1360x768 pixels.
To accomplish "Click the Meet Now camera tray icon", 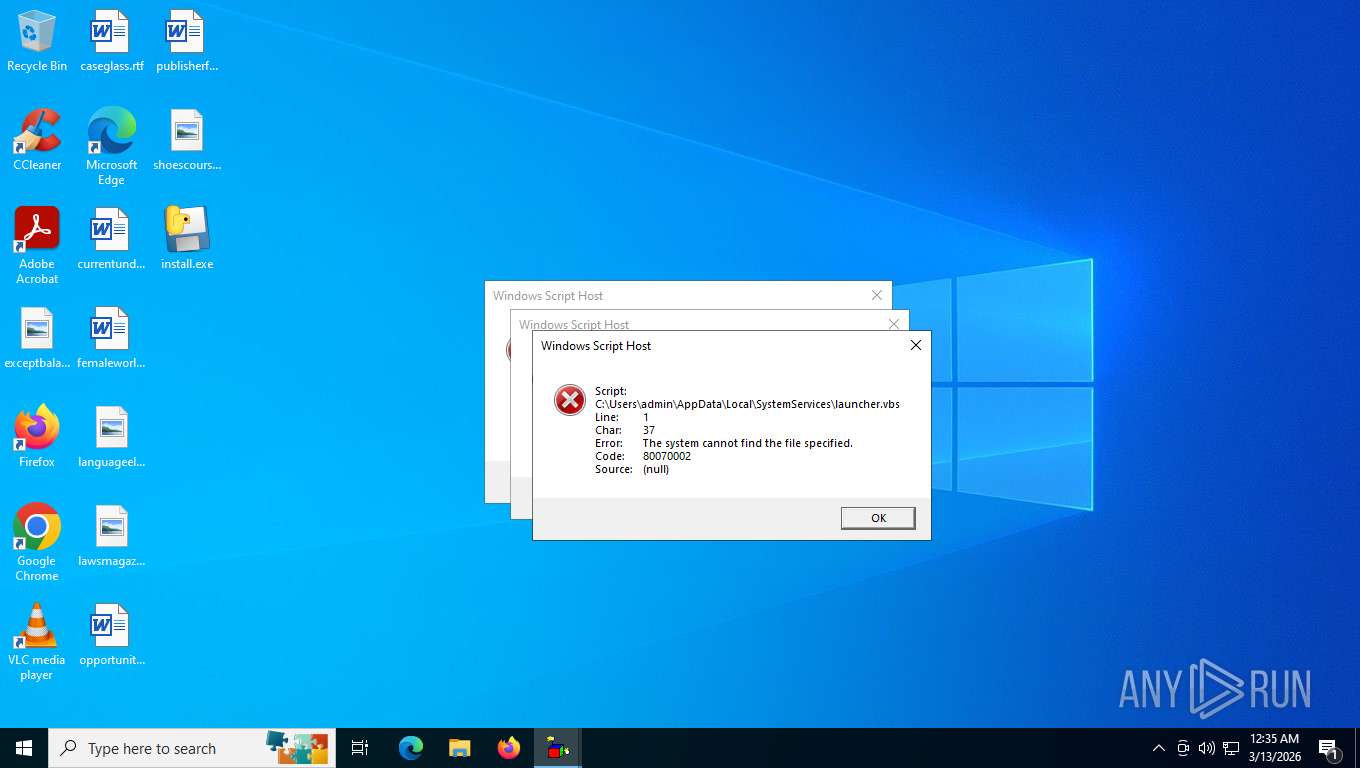I will pyautogui.click(x=1183, y=748).
